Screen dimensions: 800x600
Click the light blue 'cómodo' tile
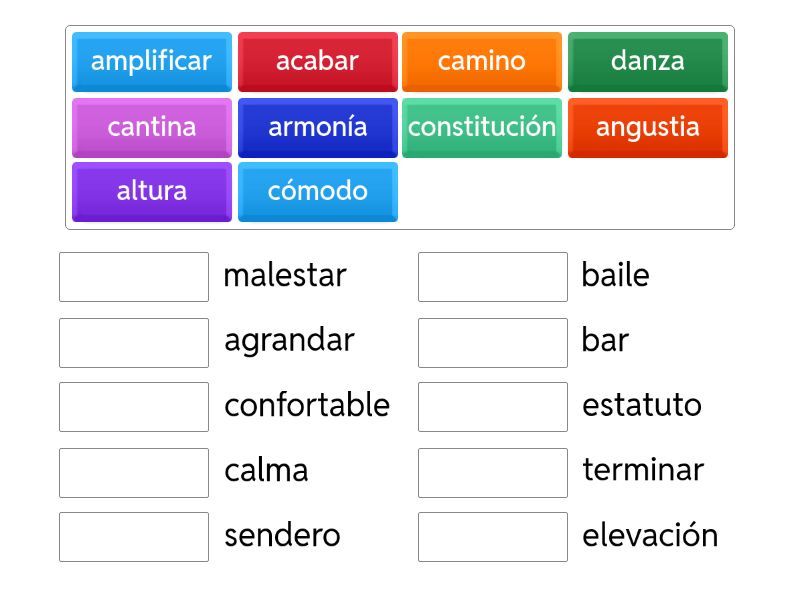(x=317, y=191)
